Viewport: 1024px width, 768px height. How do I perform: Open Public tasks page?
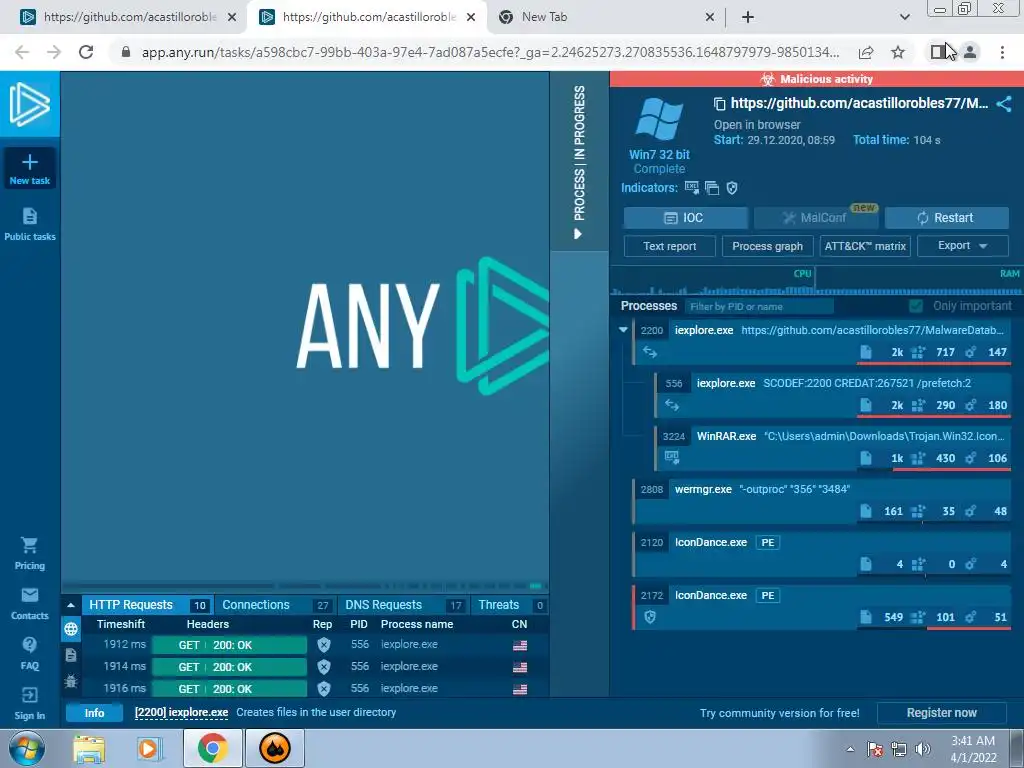tap(29, 224)
